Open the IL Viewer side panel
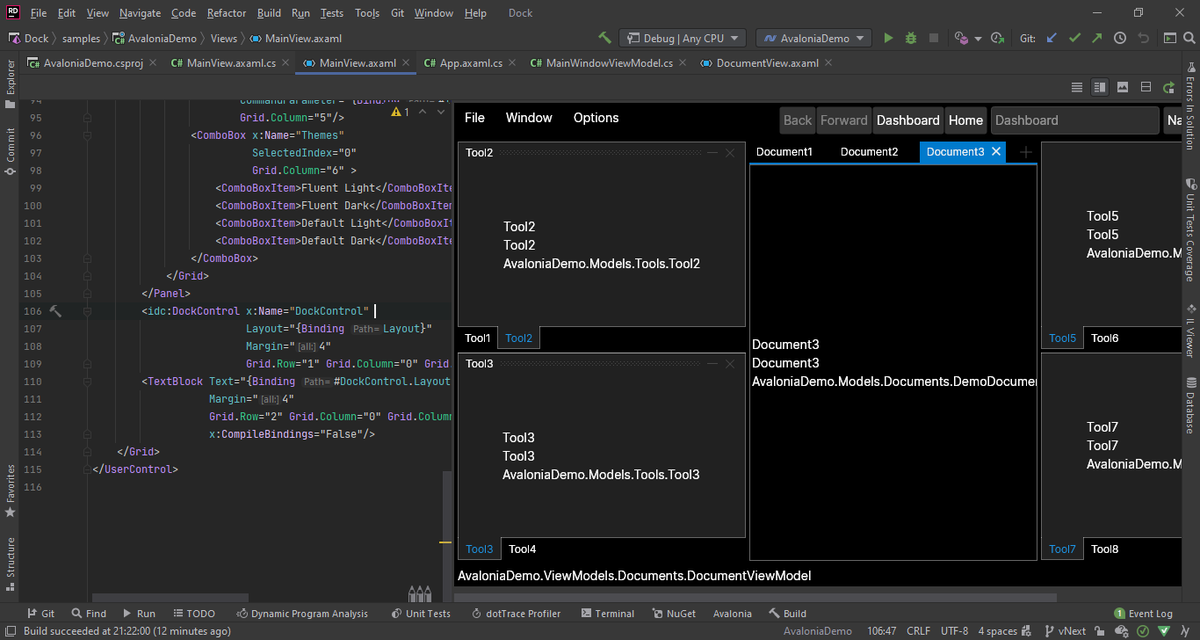Viewport: 1200px width, 640px height. [x=1190, y=330]
